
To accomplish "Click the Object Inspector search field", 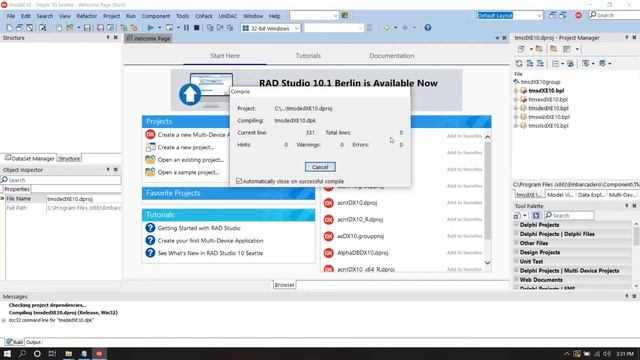I will tap(61, 180).
